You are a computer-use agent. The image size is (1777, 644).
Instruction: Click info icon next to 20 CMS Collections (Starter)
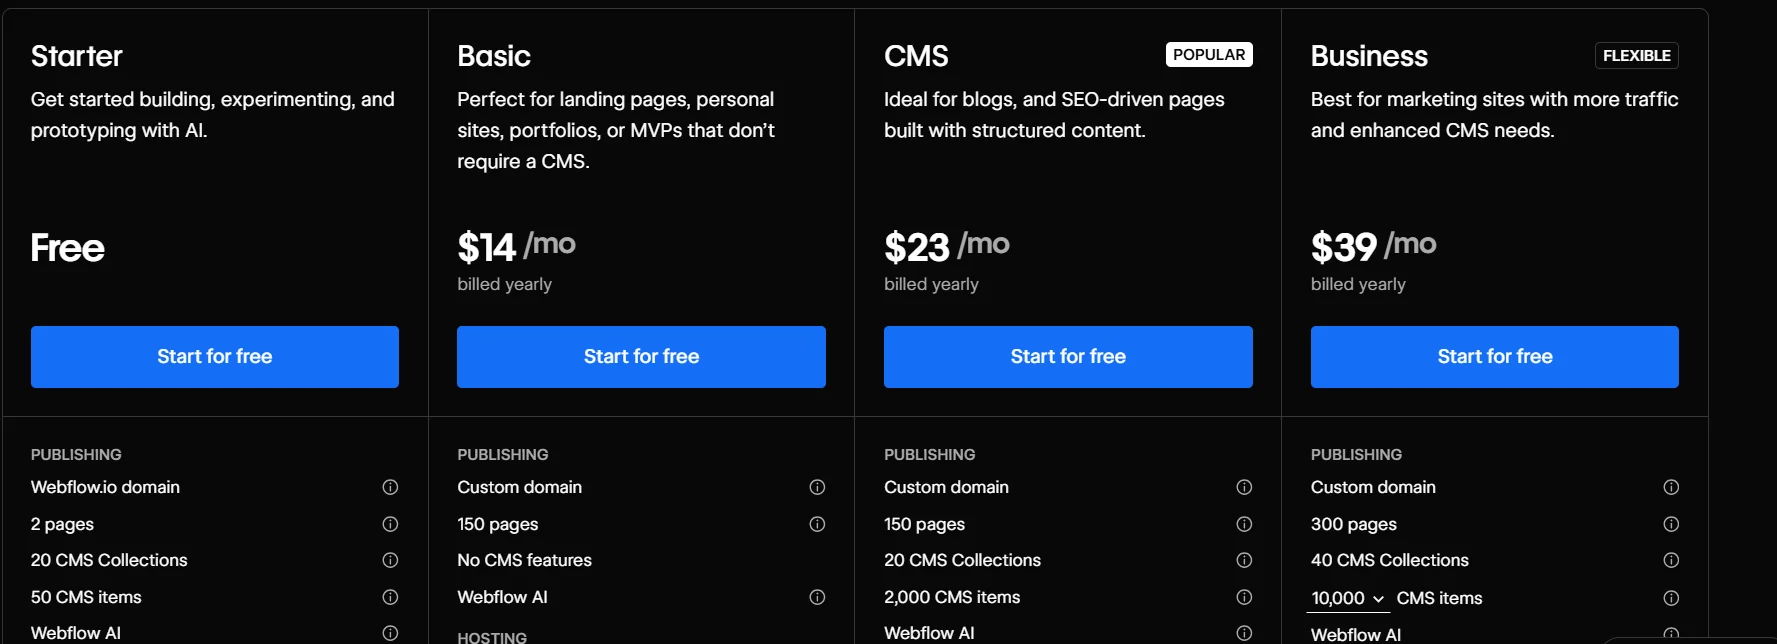[390, 560]
